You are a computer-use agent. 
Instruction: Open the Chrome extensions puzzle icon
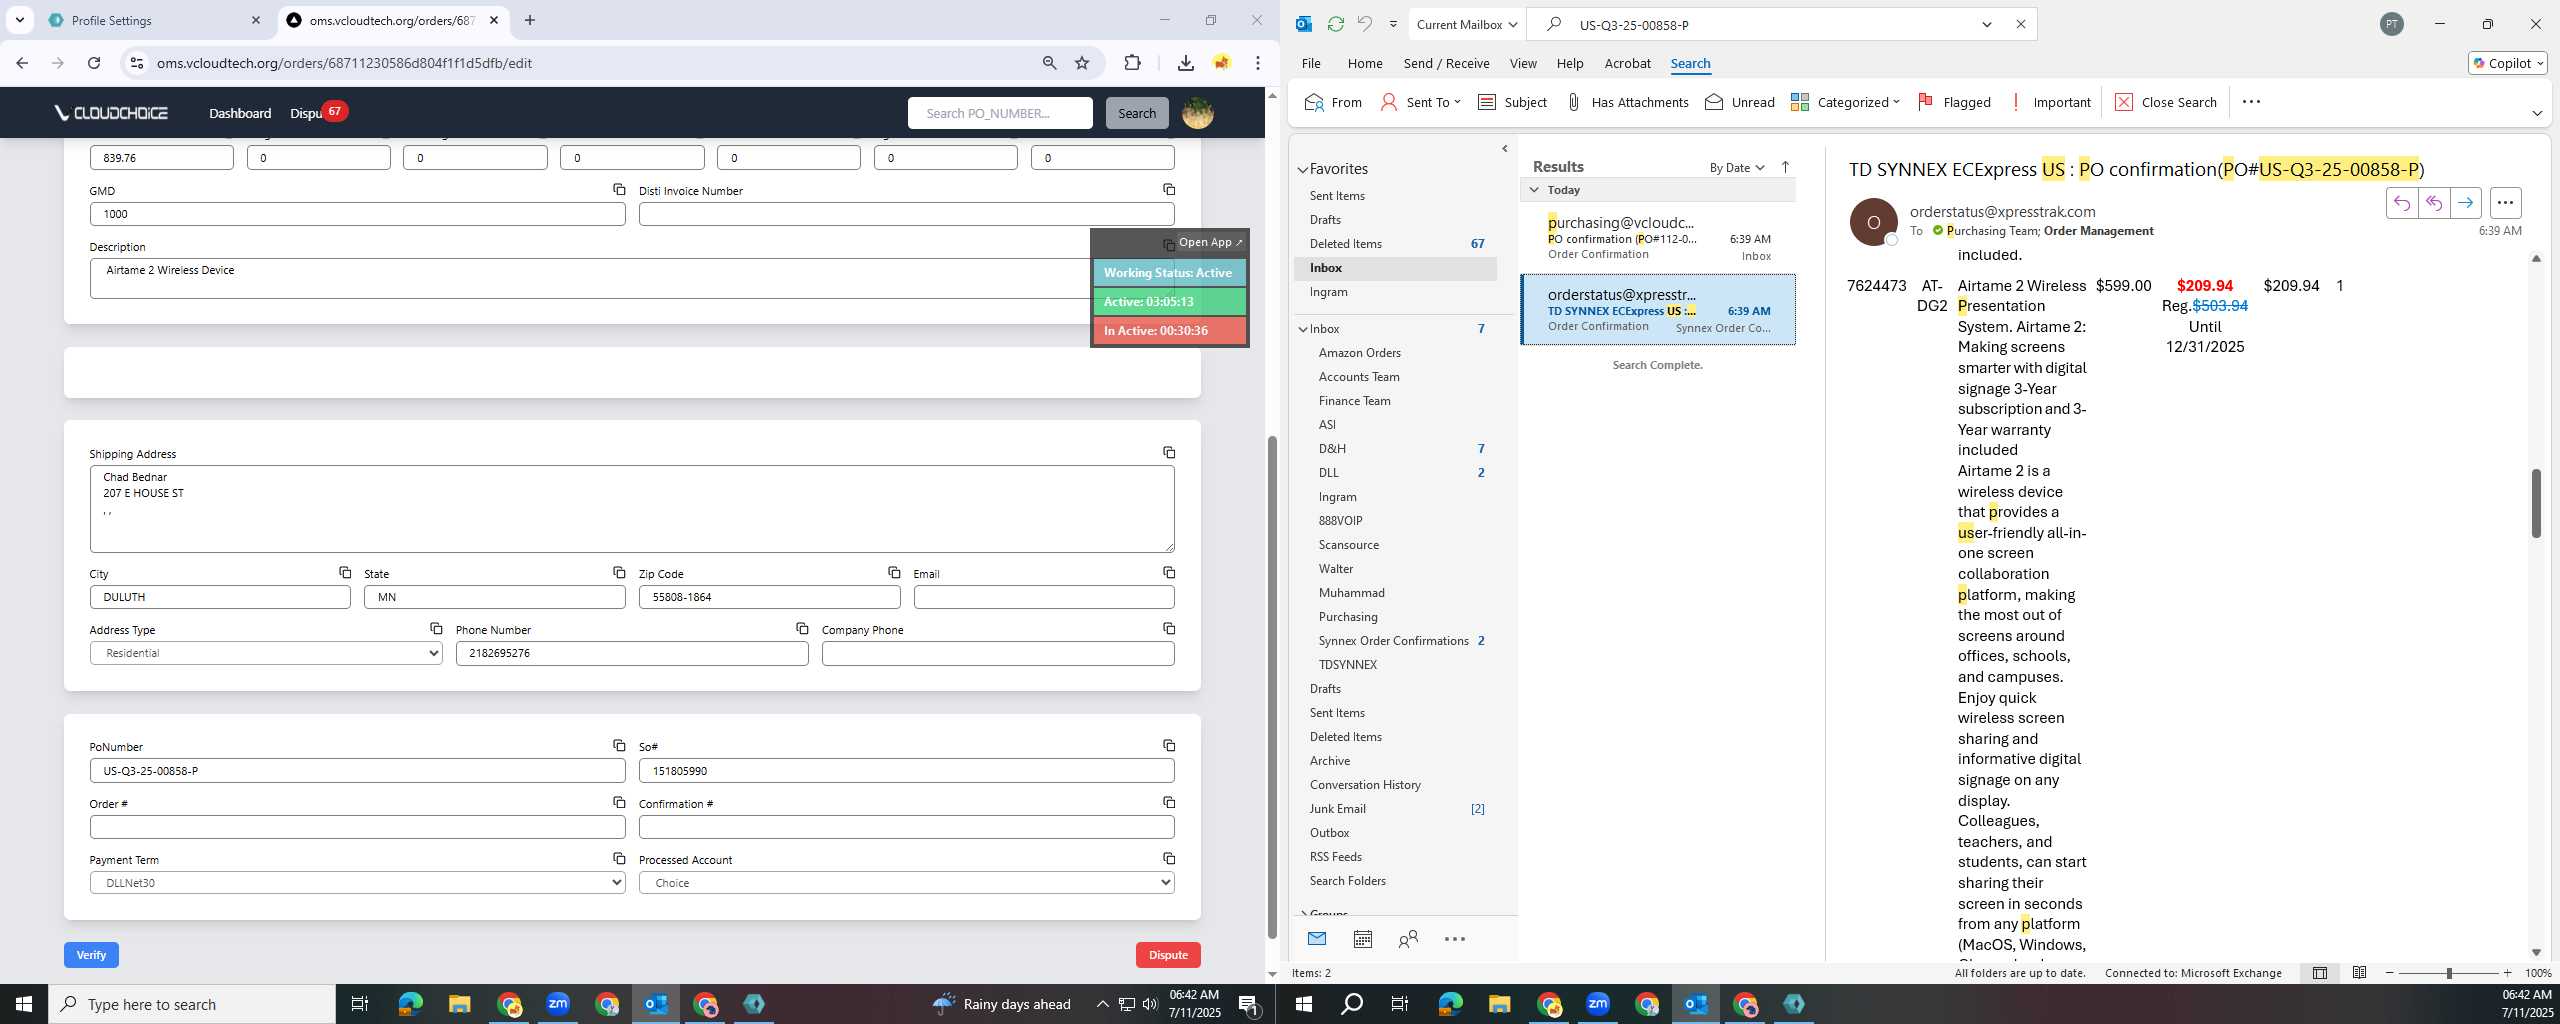(1132, 63)
